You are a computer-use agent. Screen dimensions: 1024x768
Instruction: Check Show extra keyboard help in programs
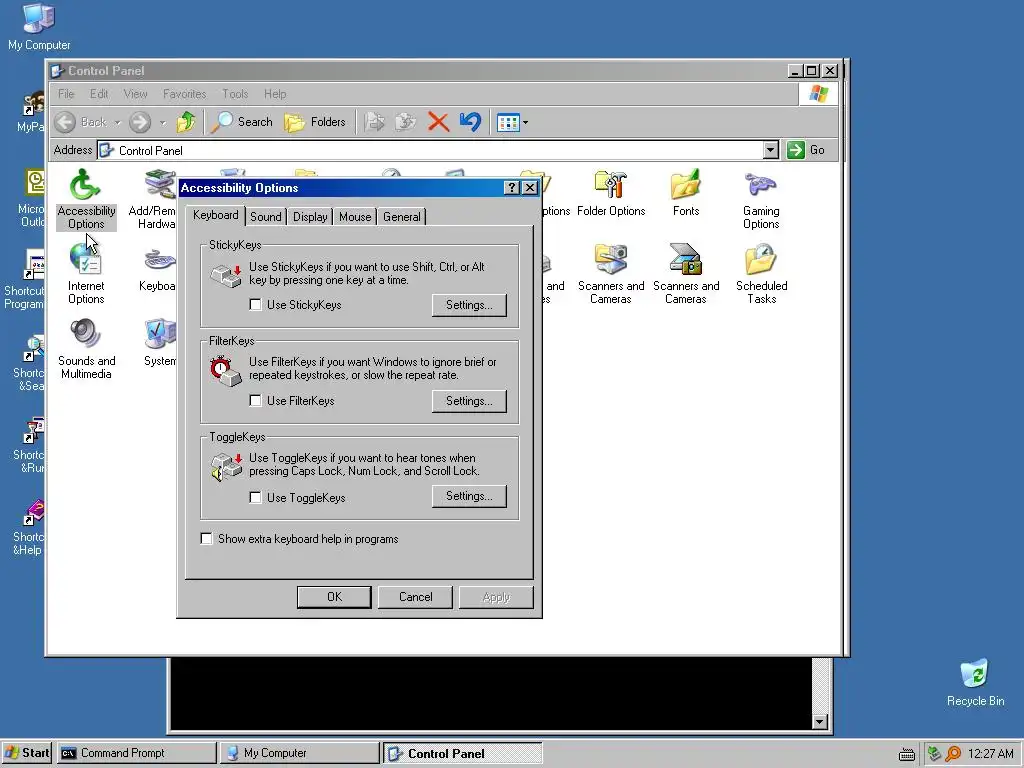click(206, 539)
